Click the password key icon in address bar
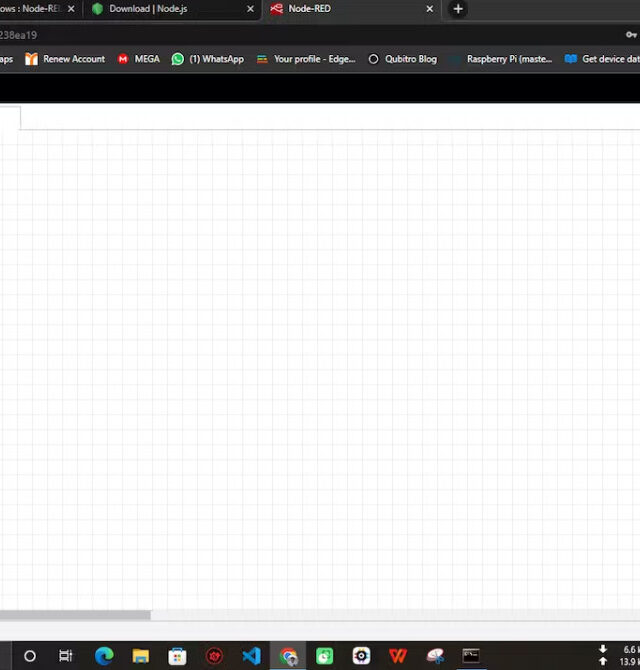This screenshot has width=640, height=670. coord(631,35)
